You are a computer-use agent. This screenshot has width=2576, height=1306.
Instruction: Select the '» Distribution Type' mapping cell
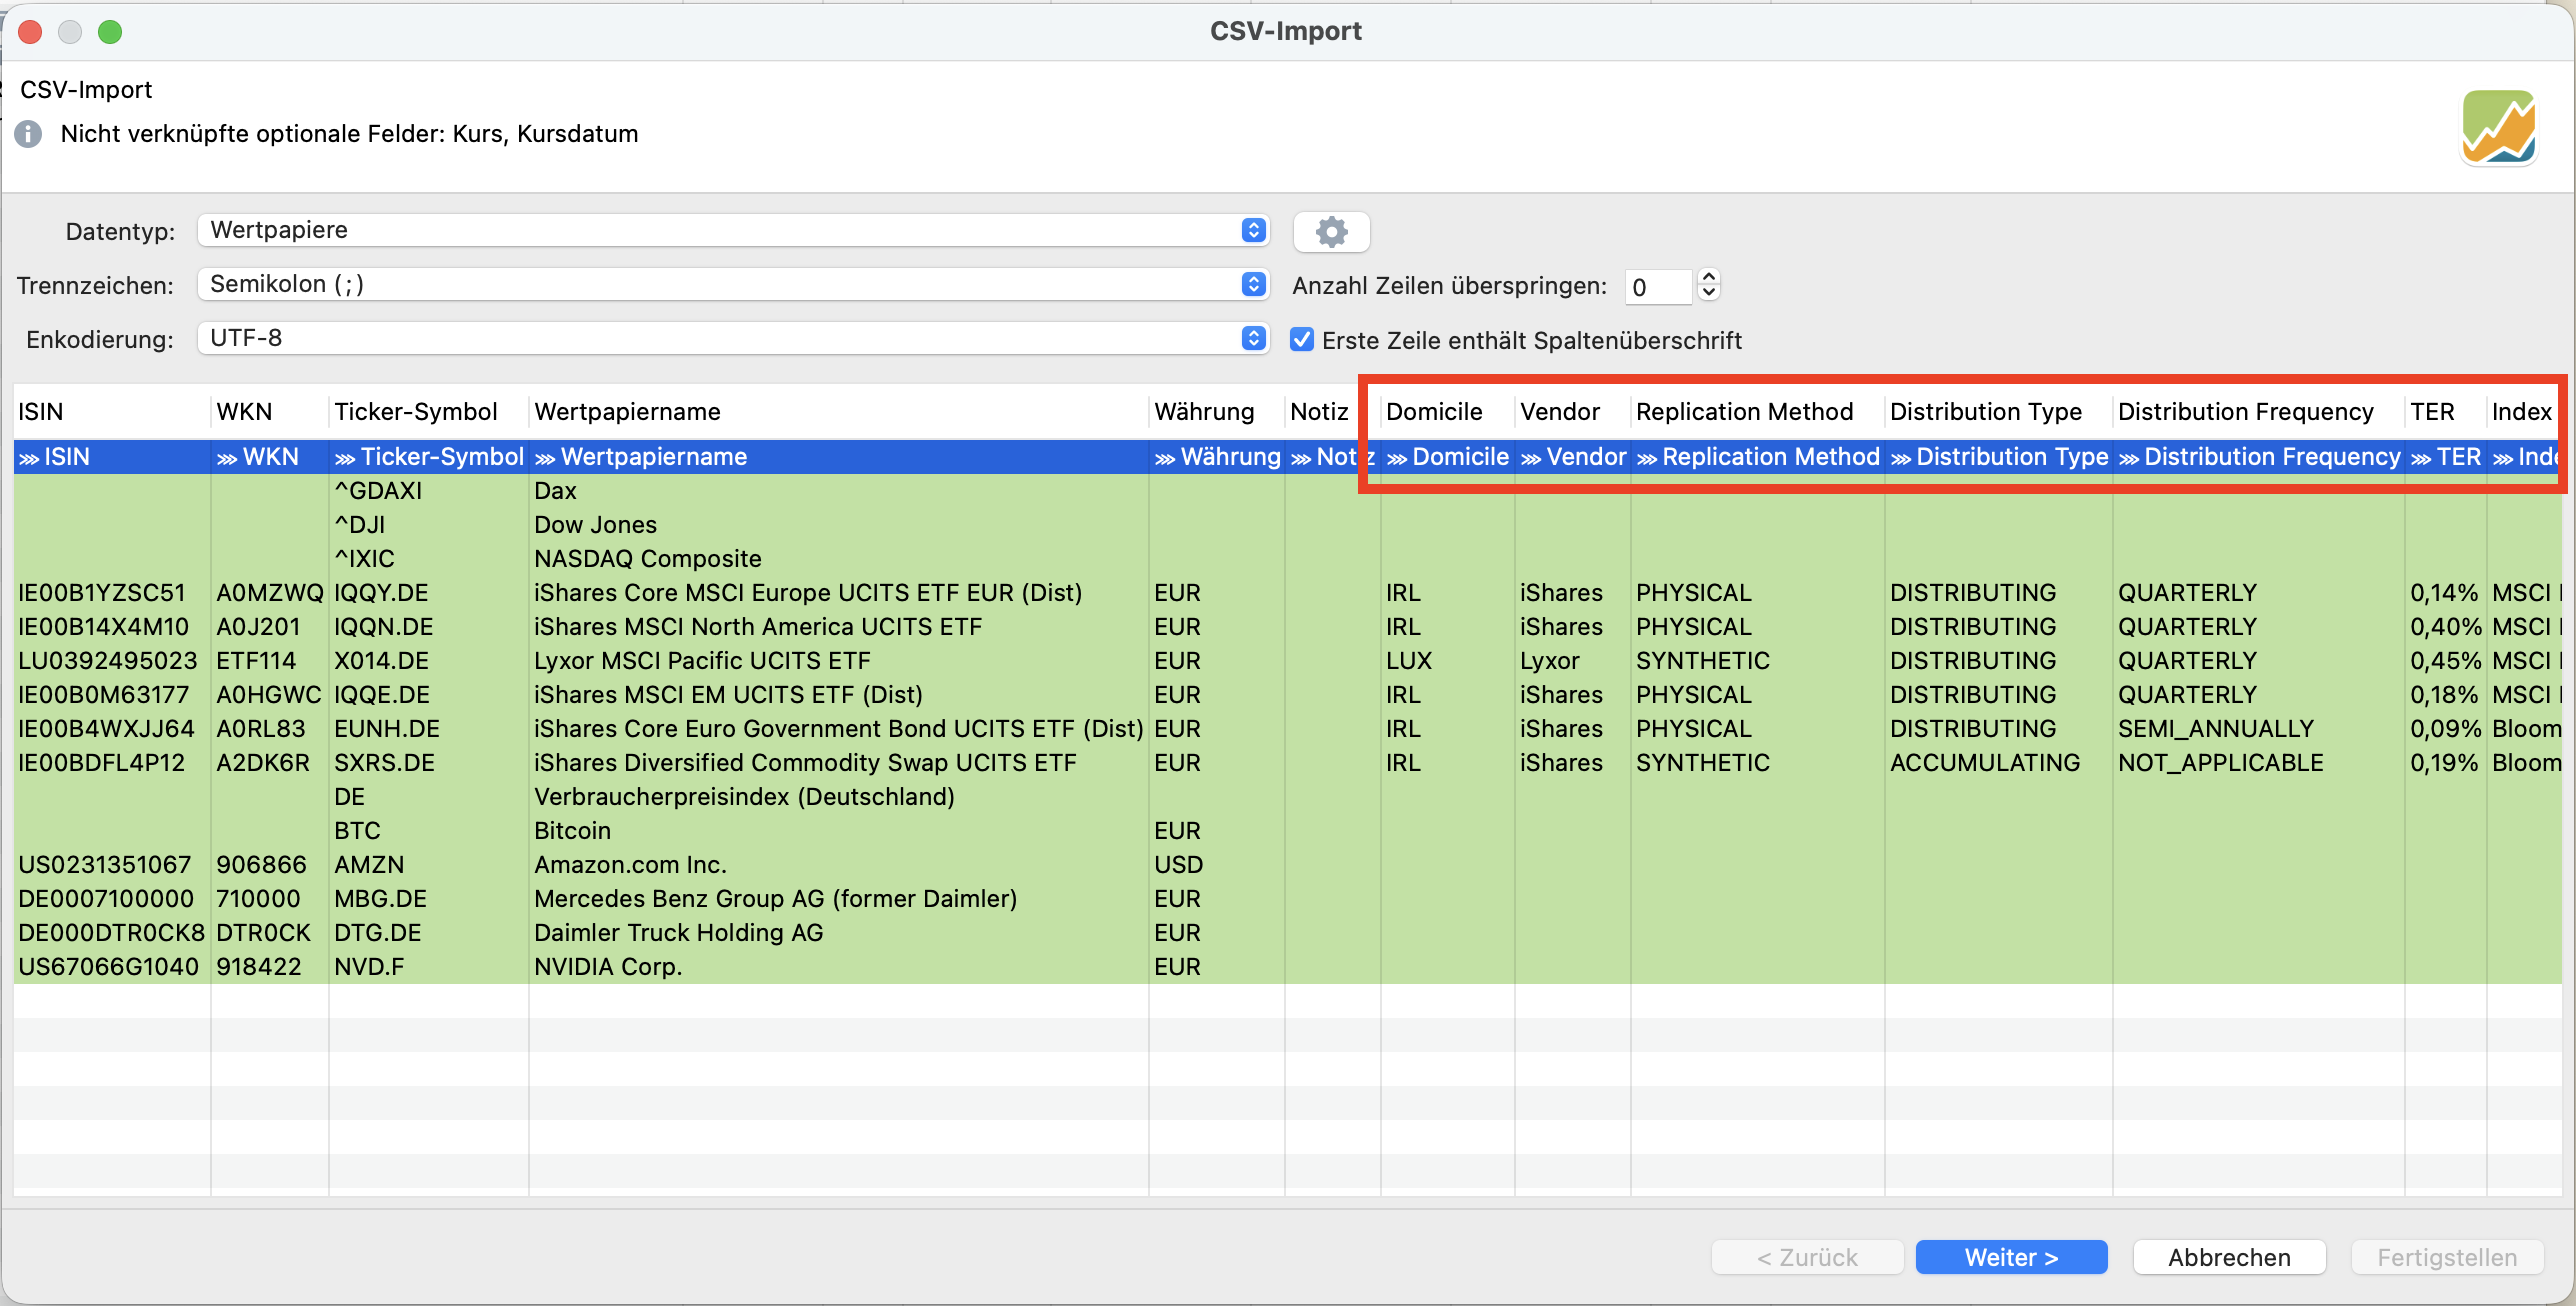tap(1999, 457)
